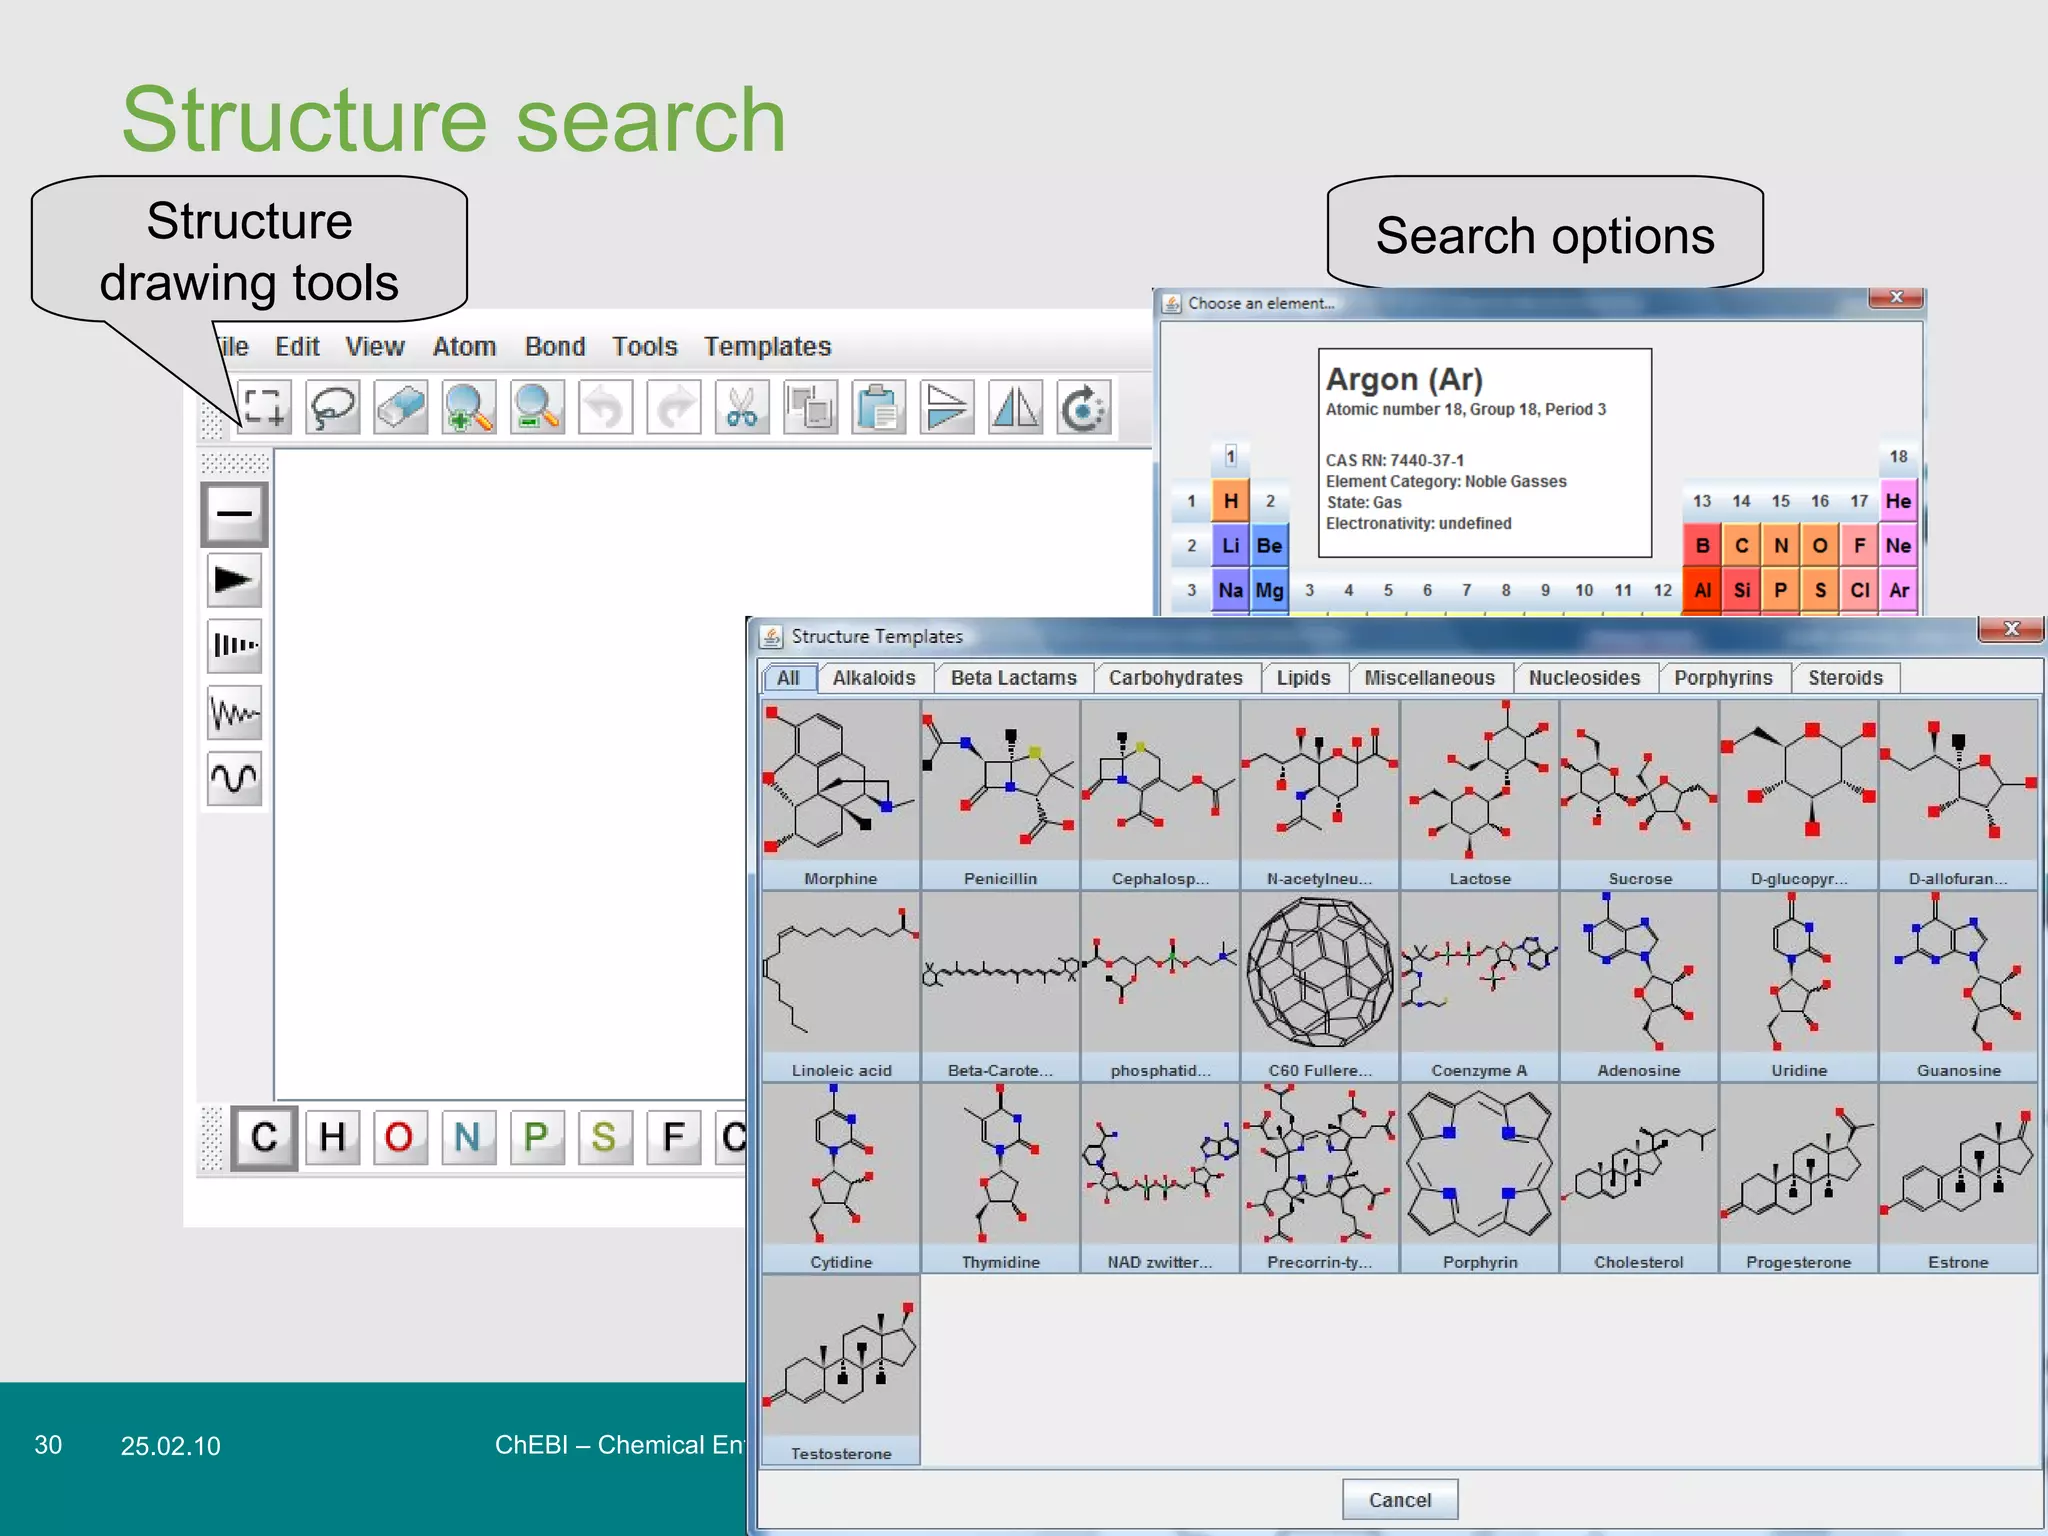Switch to the Carbohydrates tab
The height and width of the screenshot is (1536, 2048).
(1176, 678)
